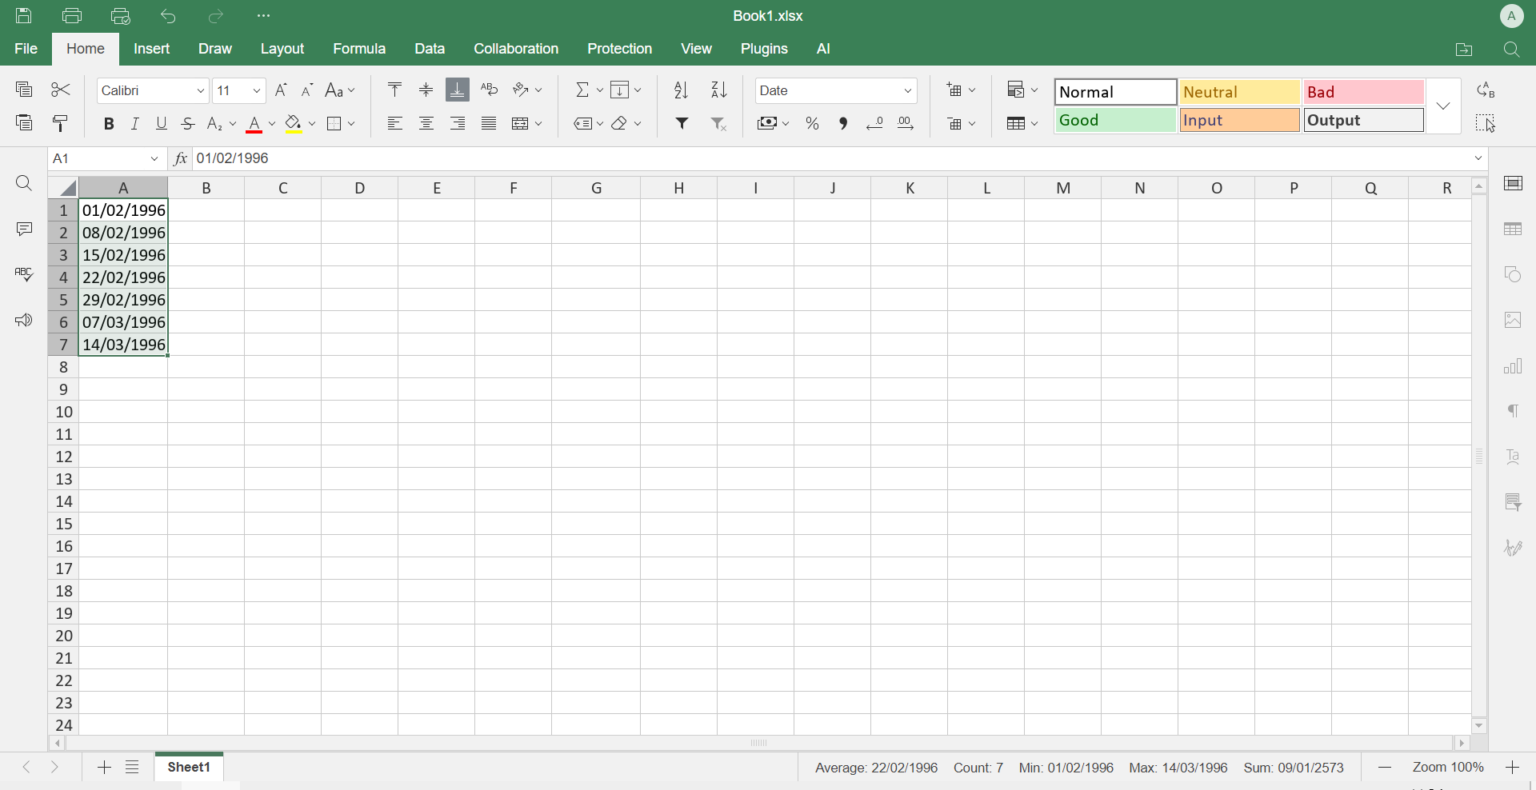1536x790 pixels.
Task: Sort column ascending with A-Z icon
Action: click(681, 90)
